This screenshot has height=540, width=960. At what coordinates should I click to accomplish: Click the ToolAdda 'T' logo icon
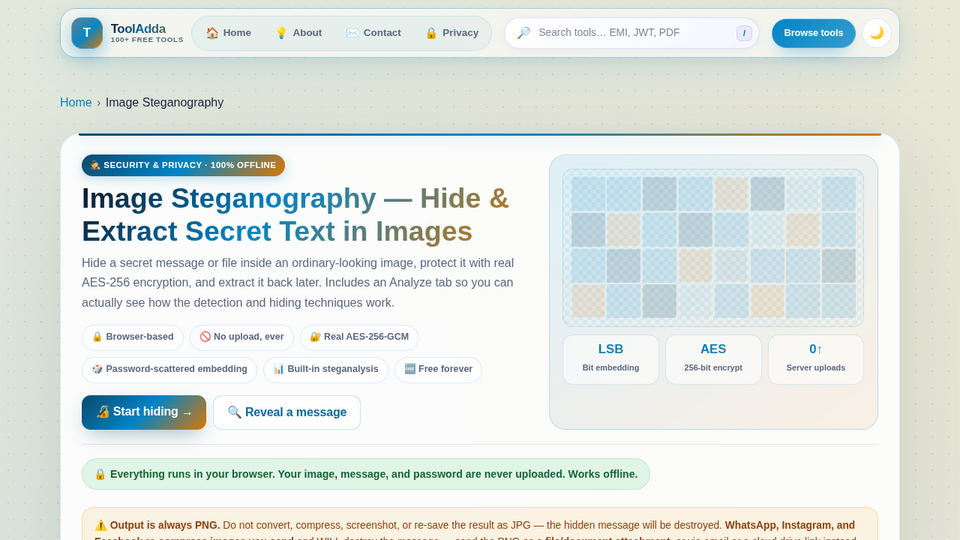click(x=87, y=33)
